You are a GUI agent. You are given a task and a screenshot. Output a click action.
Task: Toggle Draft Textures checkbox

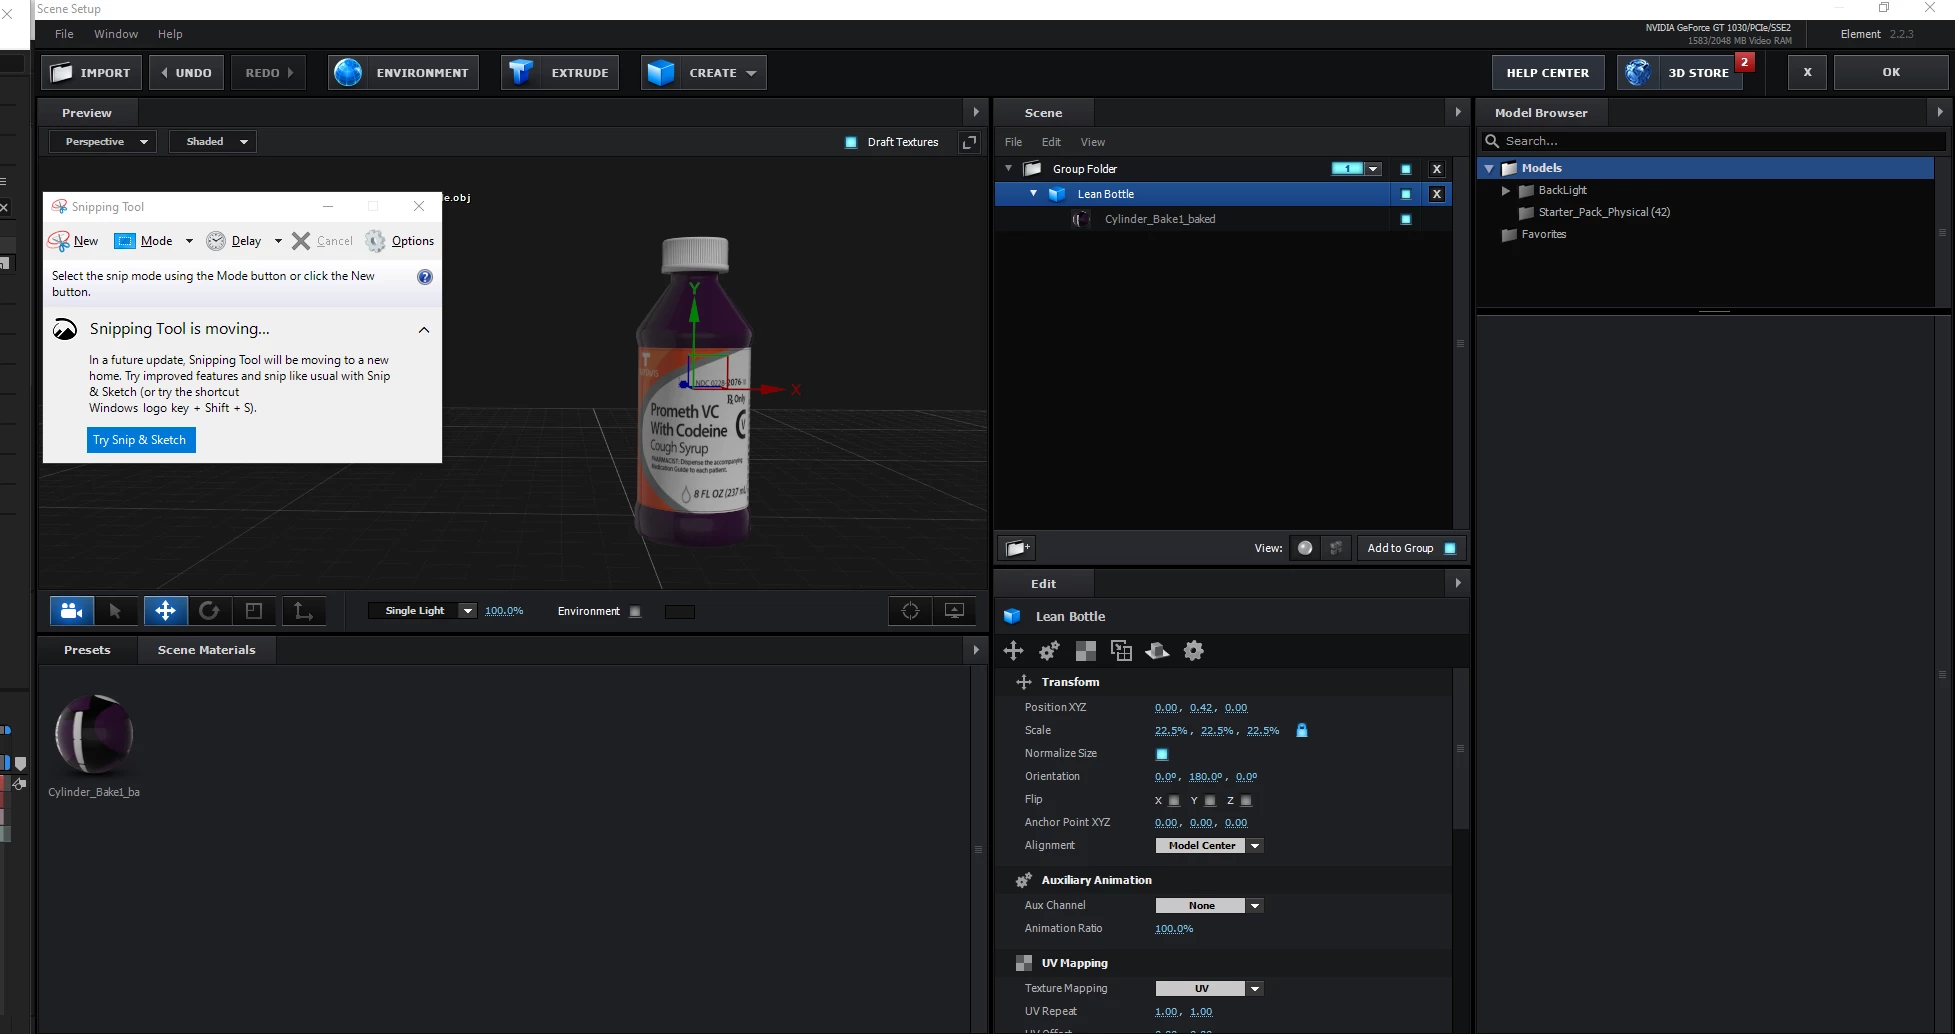pyautogui.click(x=851, y=142)
